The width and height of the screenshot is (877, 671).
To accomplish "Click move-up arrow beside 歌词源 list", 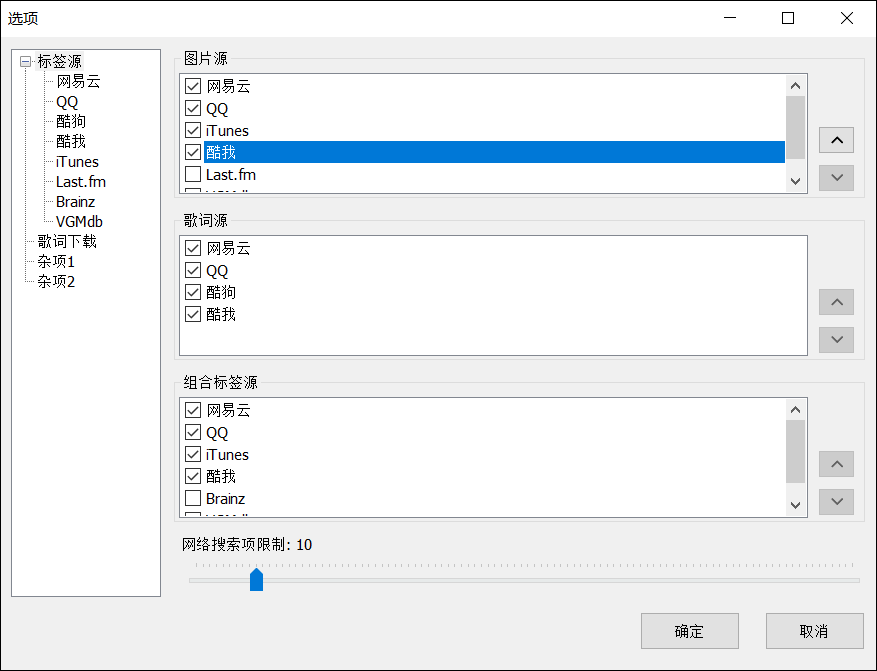I will pyautogui.click(x=836, y=302).
